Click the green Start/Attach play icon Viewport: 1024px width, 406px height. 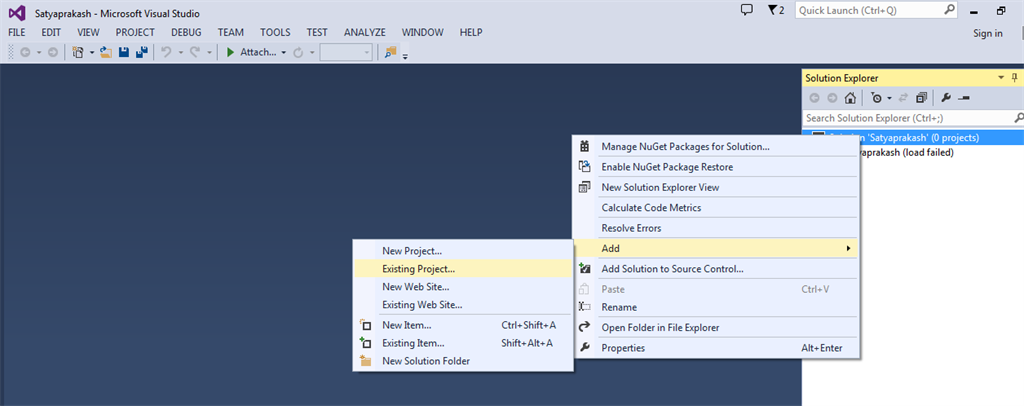(x=230, y=52)
